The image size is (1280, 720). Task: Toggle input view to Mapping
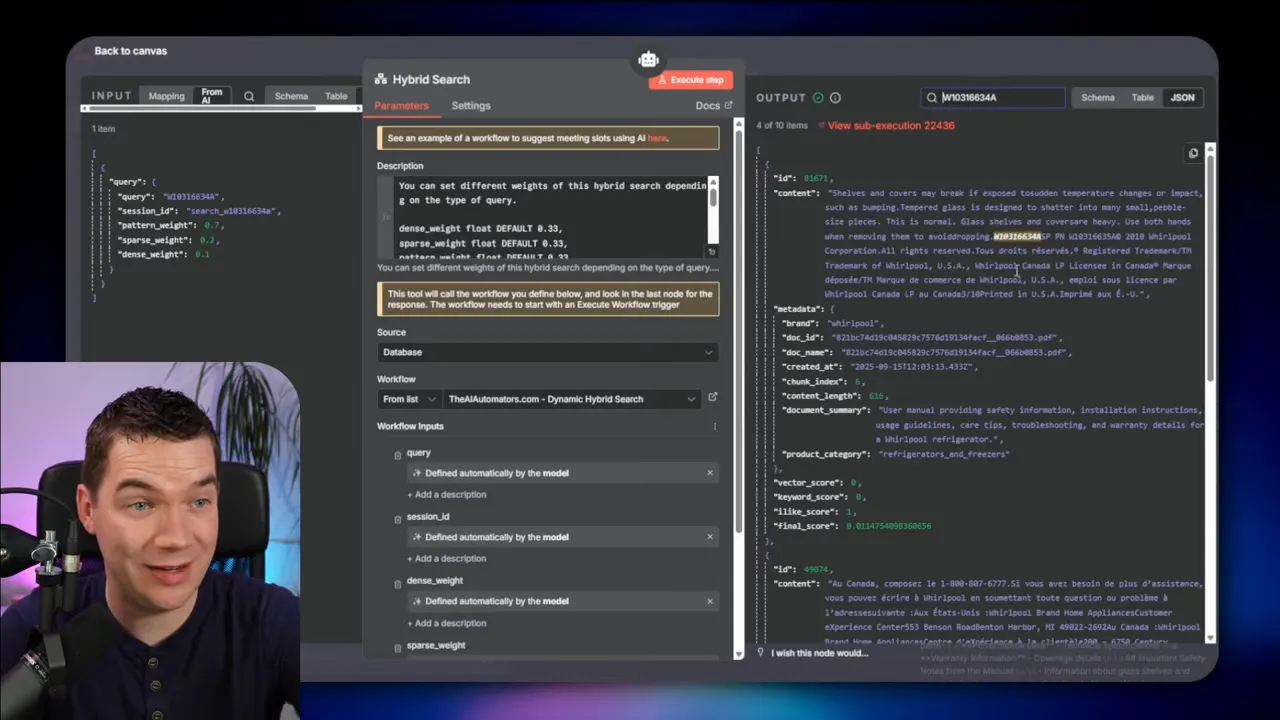click(x=166, y=97)
